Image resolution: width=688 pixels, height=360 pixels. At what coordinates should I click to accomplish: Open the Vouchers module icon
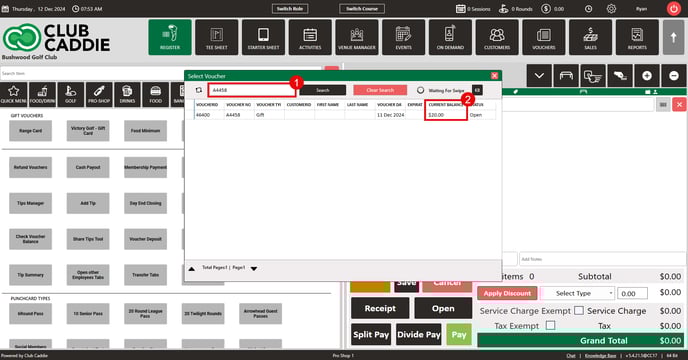click(544, 37)
